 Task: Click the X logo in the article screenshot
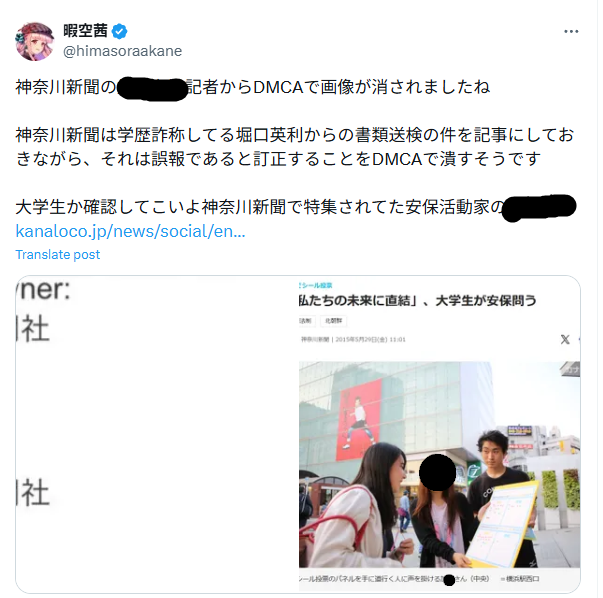[565, 339]
